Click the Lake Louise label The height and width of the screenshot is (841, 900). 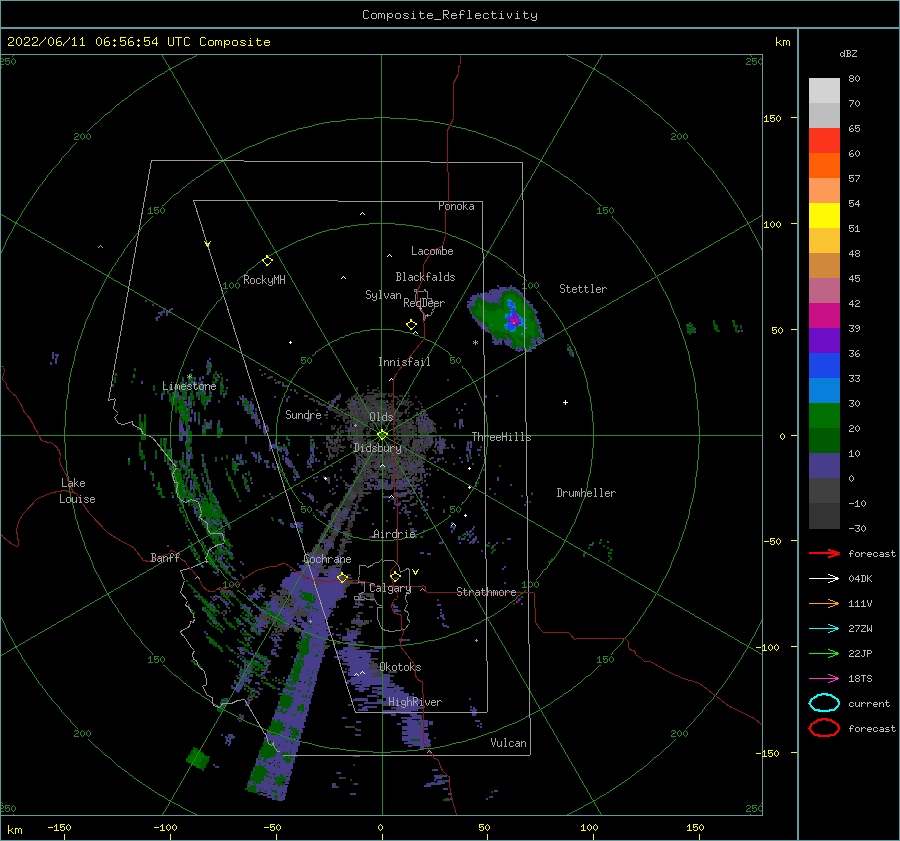click(77, 491)
